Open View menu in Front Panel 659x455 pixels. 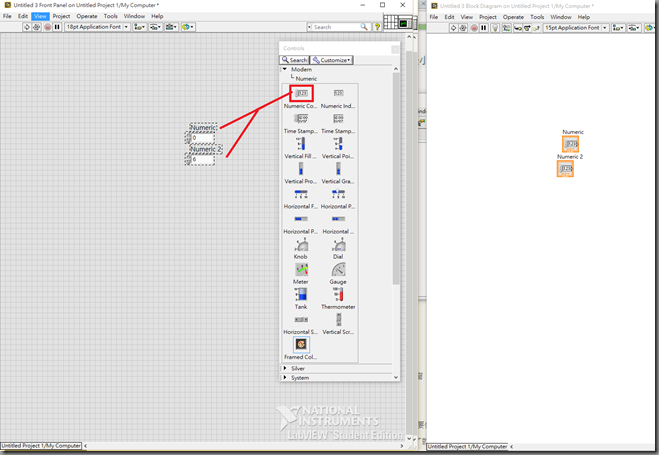(40, 16)
